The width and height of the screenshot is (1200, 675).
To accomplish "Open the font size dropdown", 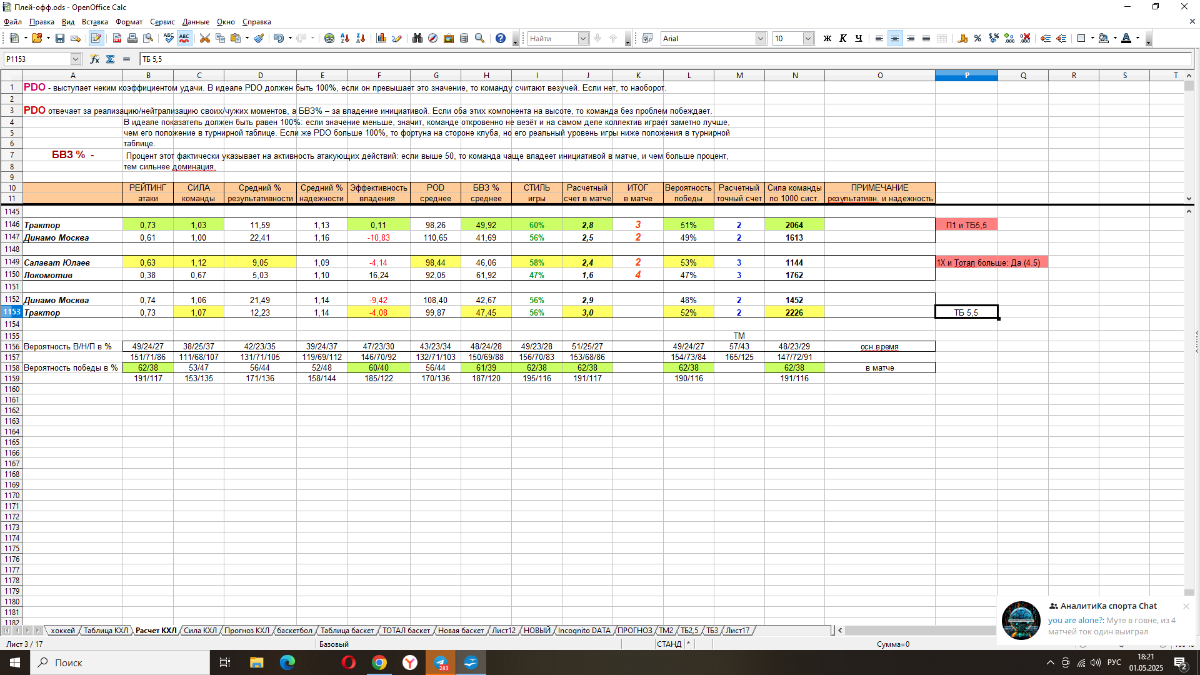I will (808, 38).
